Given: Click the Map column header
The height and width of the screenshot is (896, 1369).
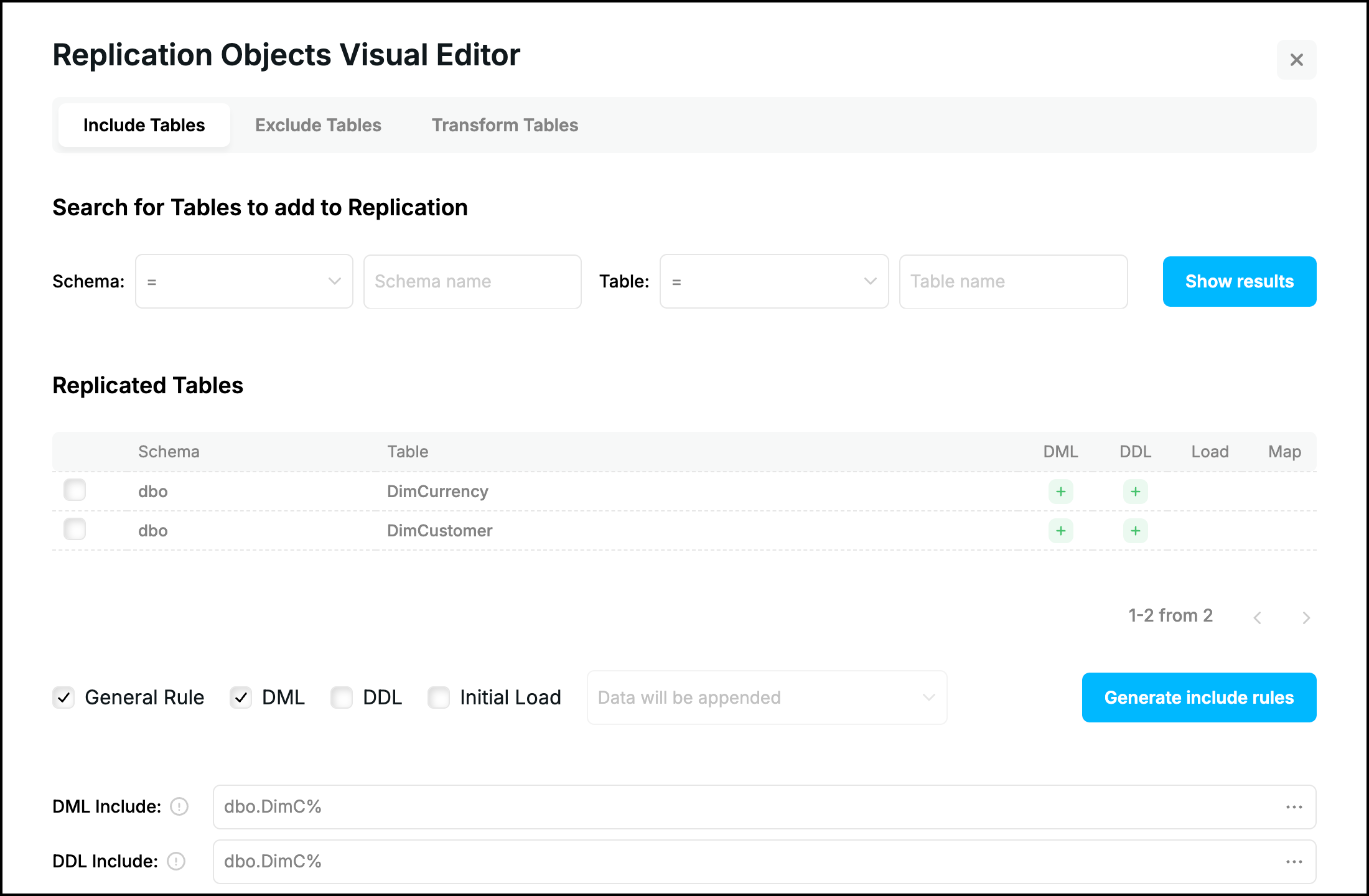Looking at the screenshot, I should (x=1285, y=452).
